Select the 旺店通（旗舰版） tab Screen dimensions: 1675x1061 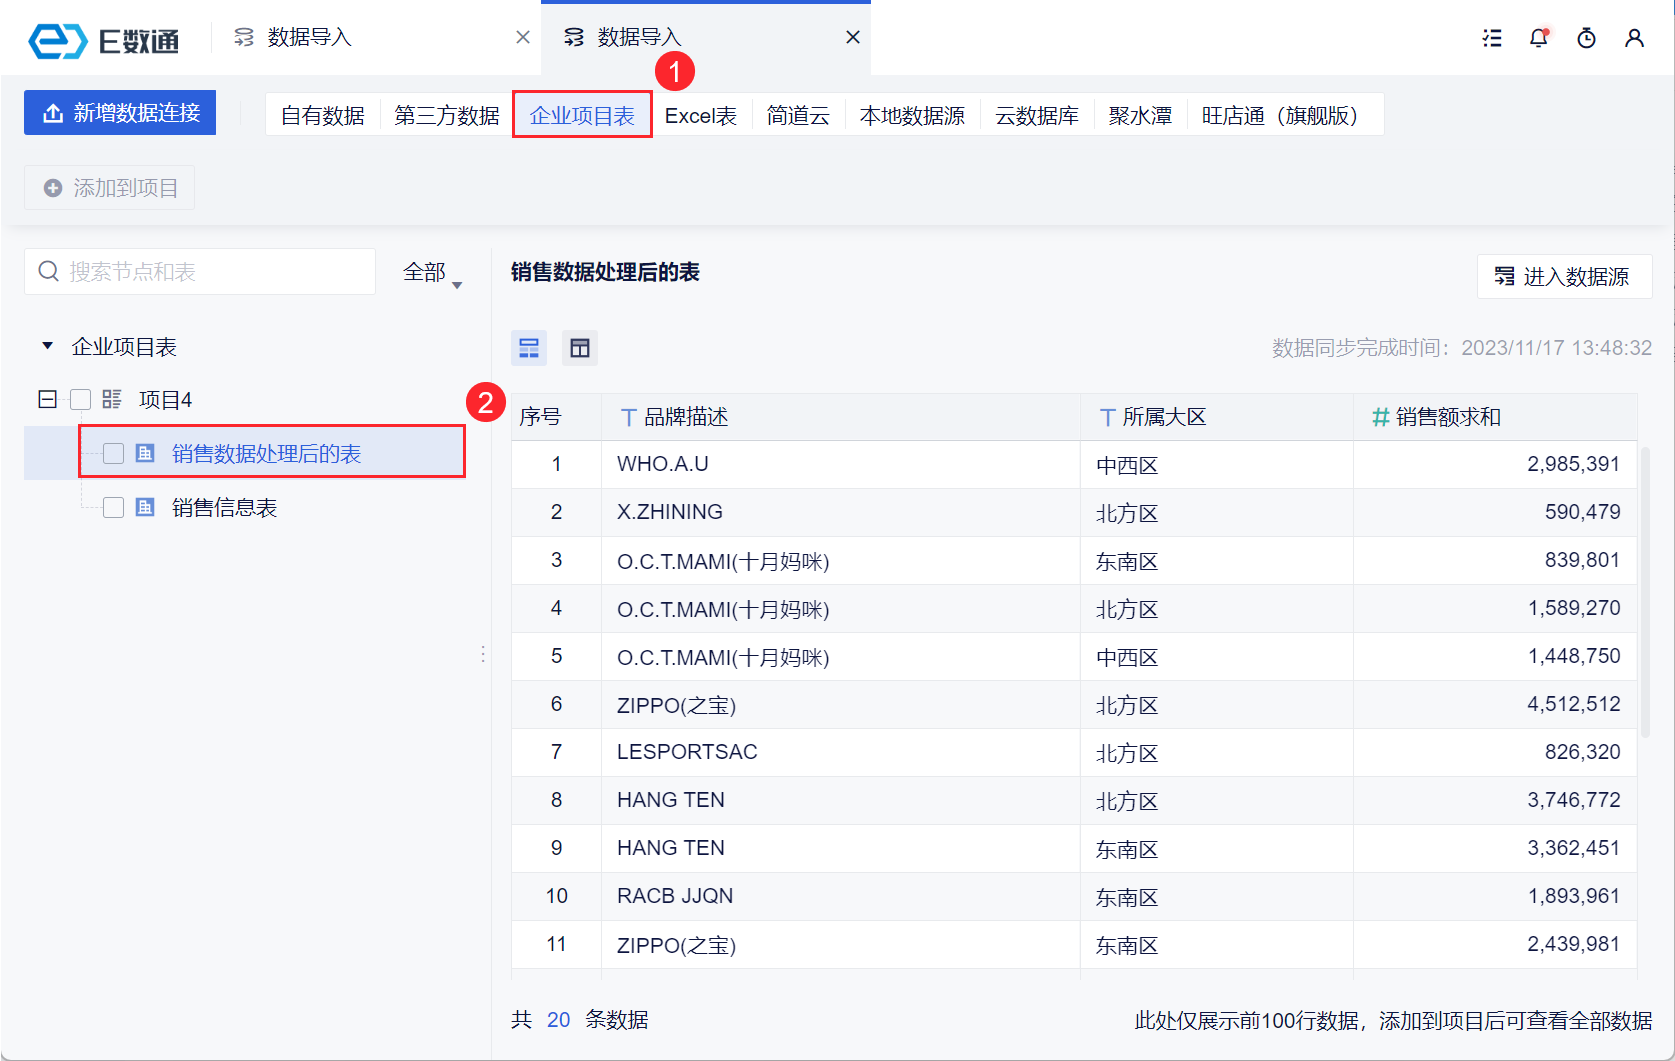(1285, 116)
